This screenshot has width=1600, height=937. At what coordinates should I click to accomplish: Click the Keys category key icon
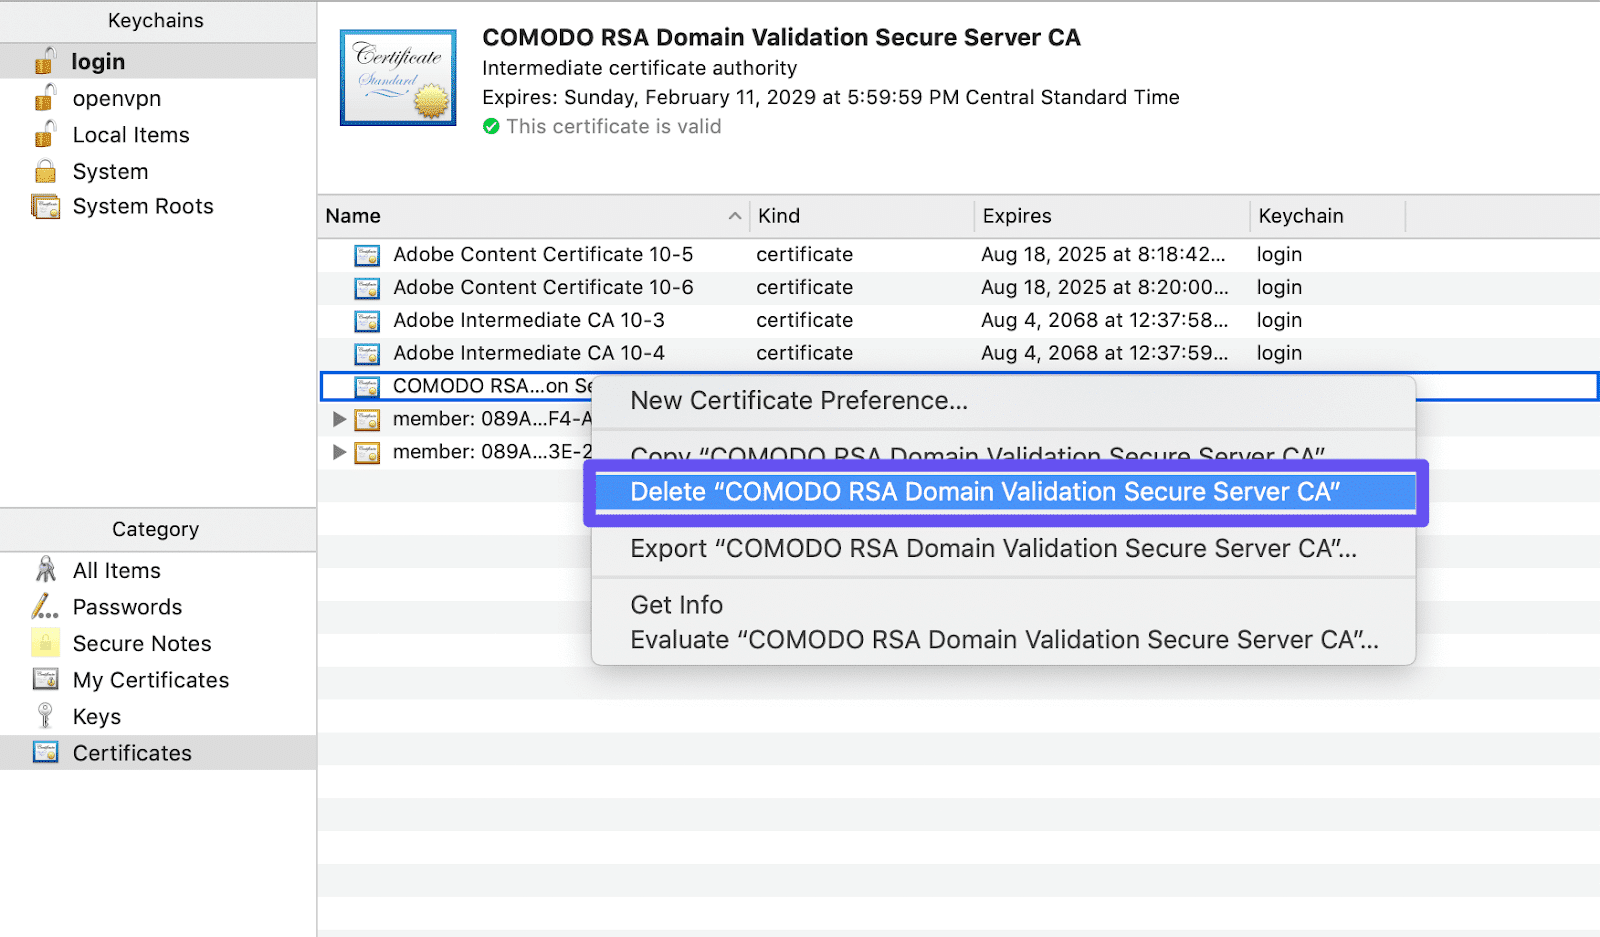[x=45, y=716]
